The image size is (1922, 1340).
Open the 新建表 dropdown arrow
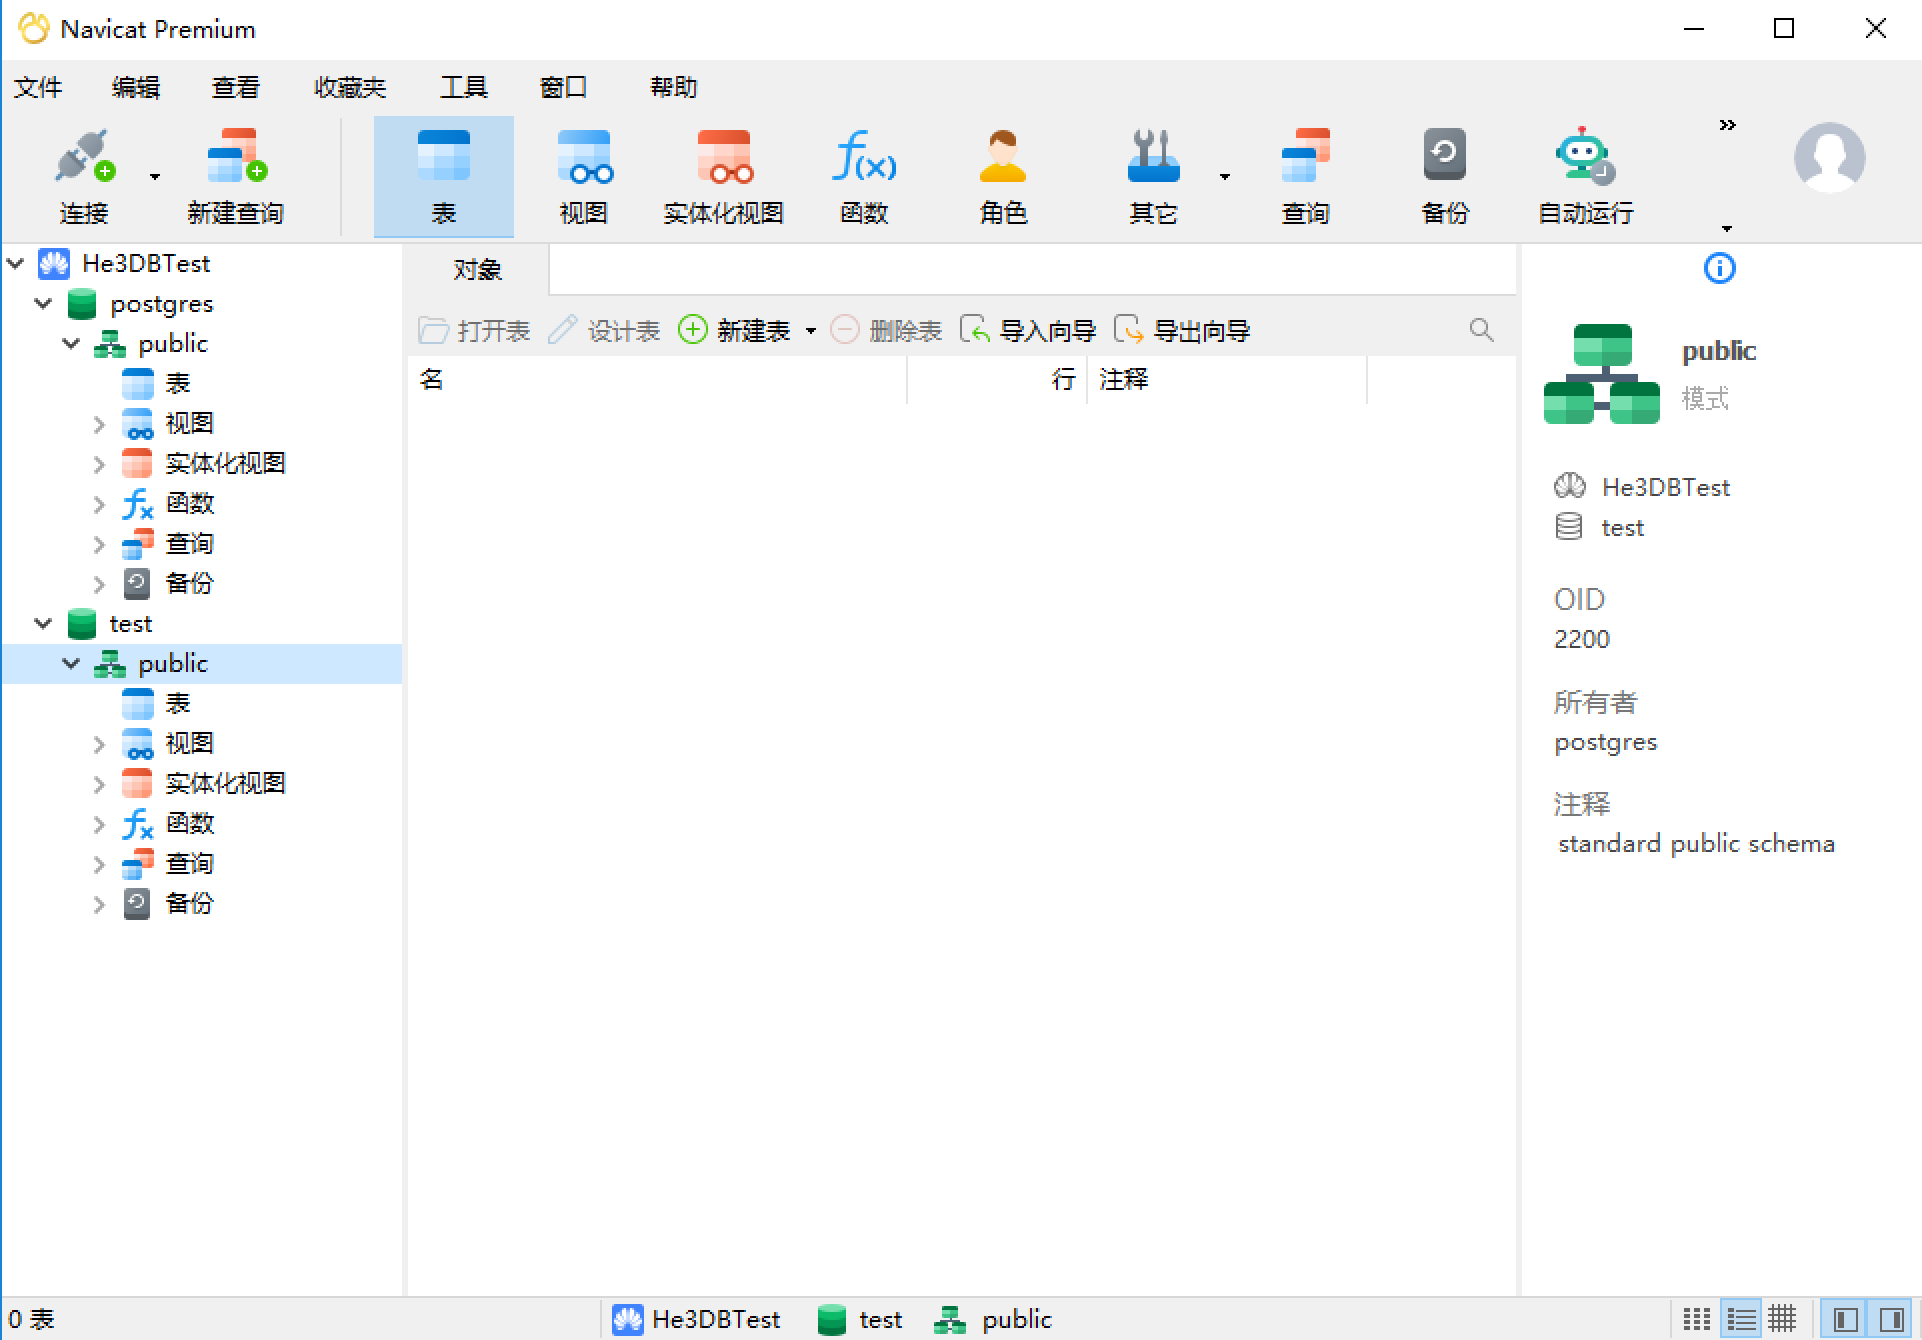[811, 330]
